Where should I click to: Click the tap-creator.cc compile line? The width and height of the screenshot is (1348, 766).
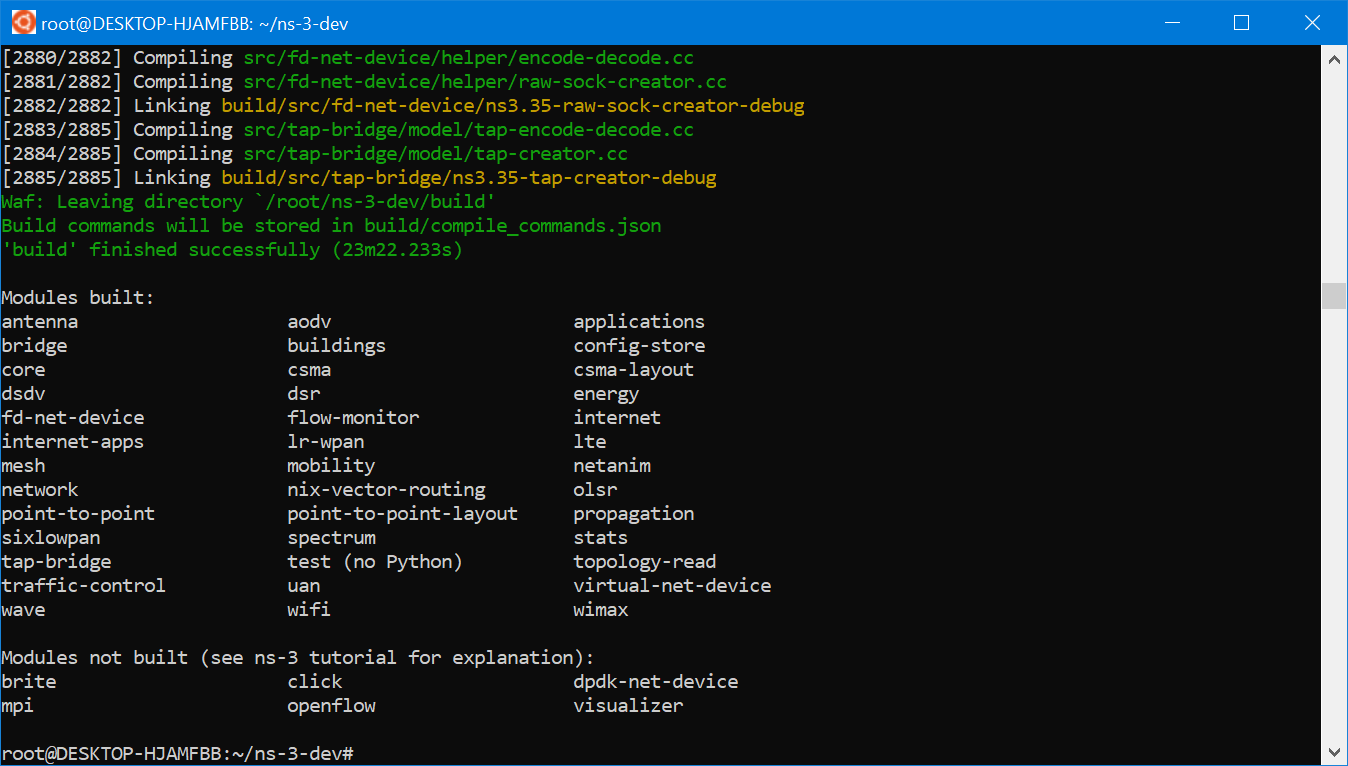pos(315,154)
